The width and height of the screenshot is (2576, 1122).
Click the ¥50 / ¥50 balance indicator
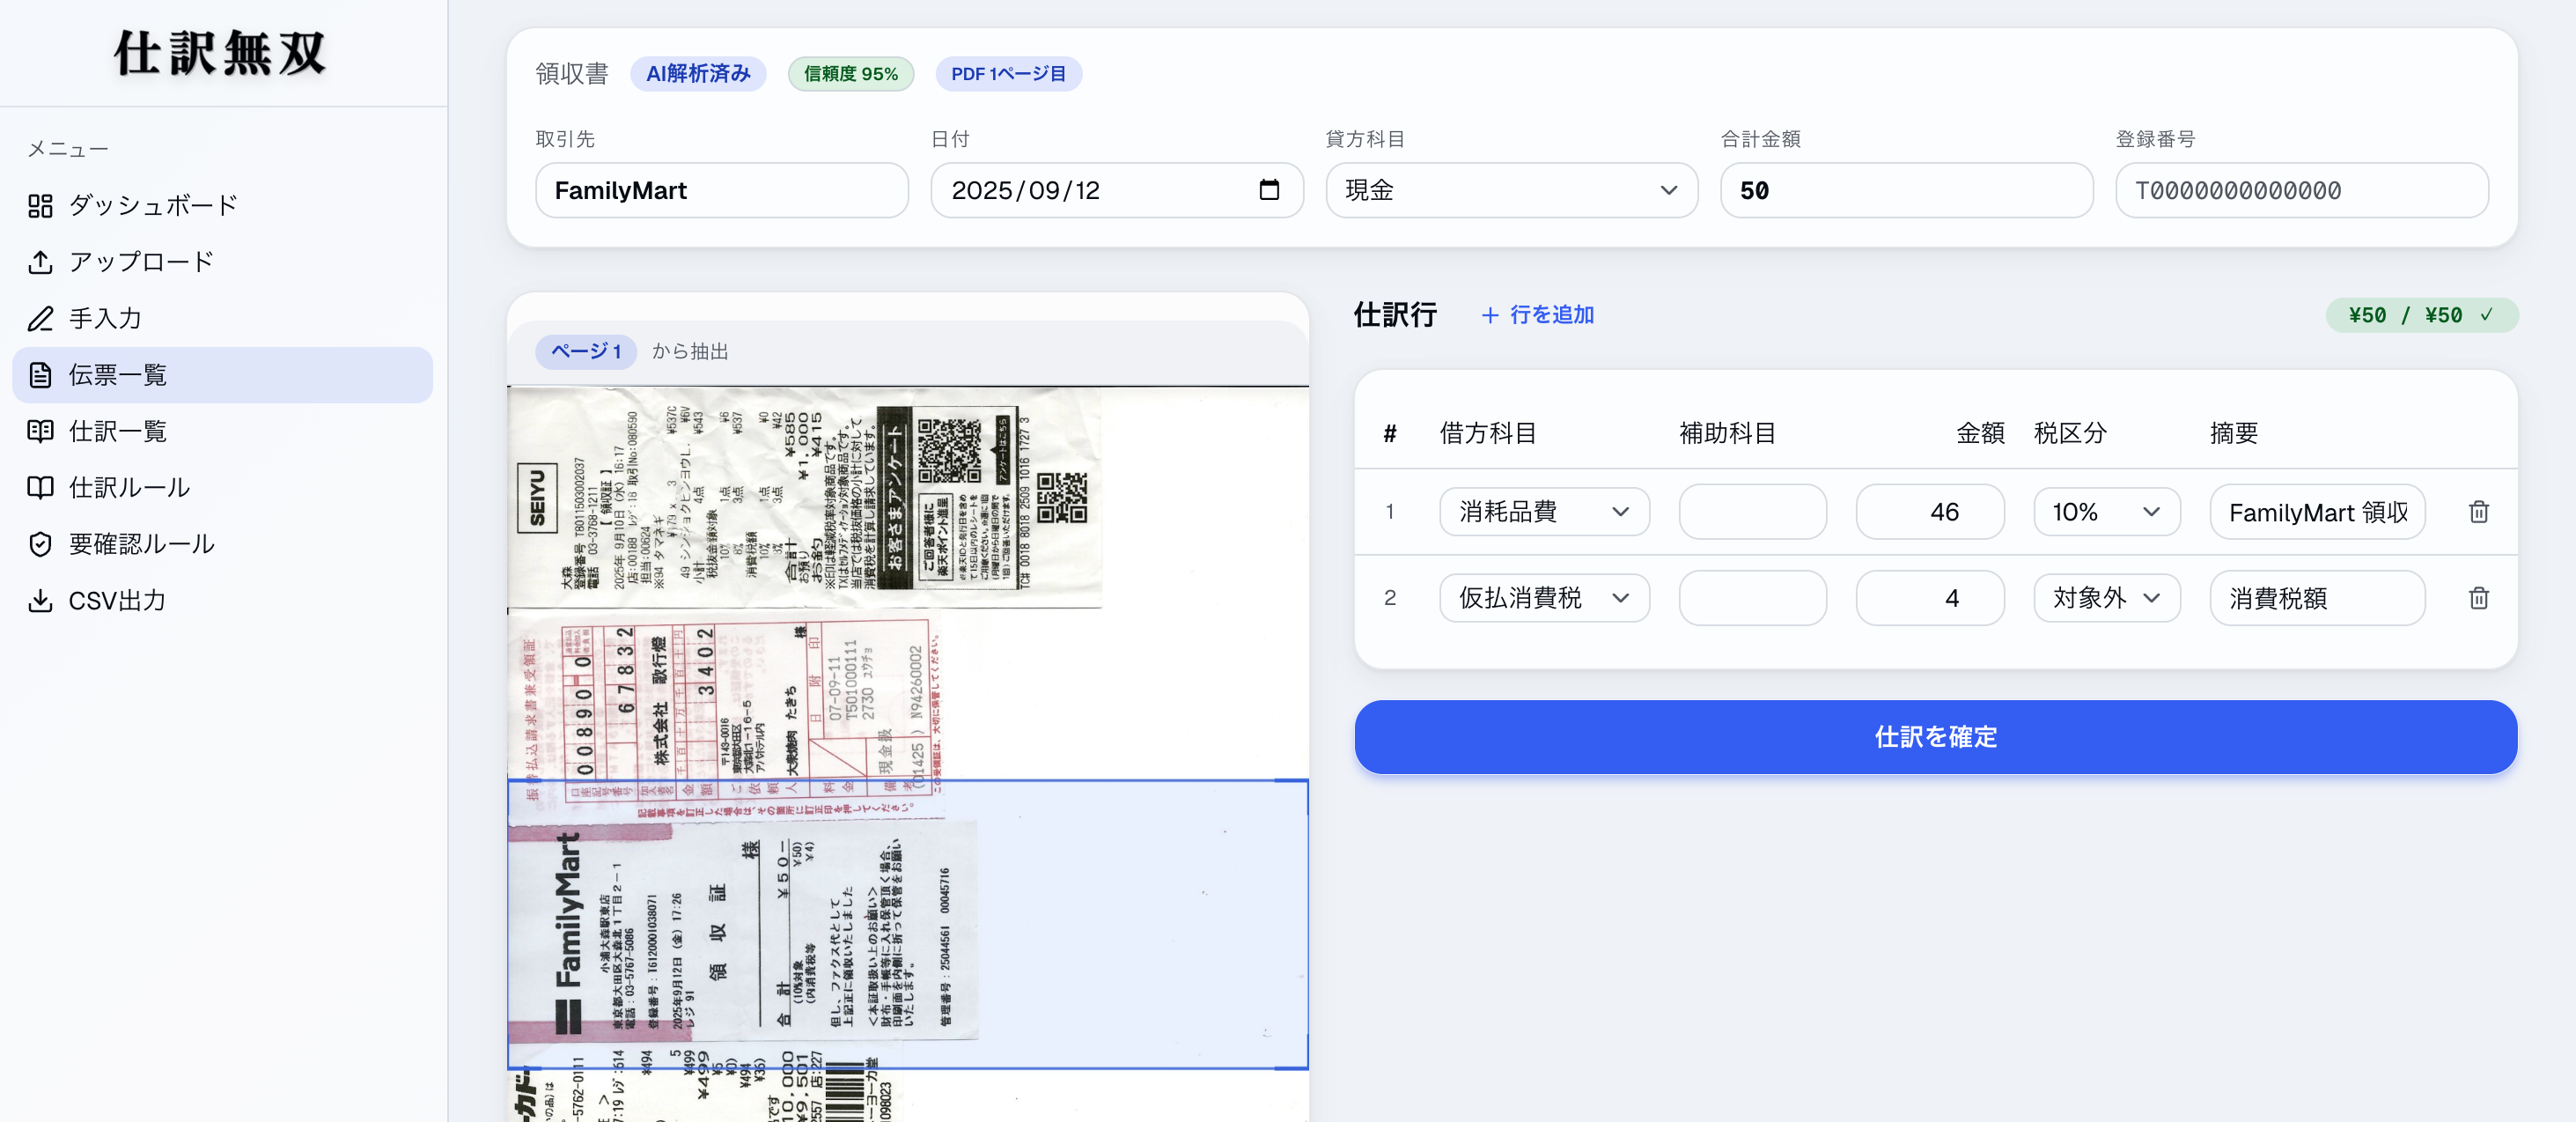point(2421,315)
